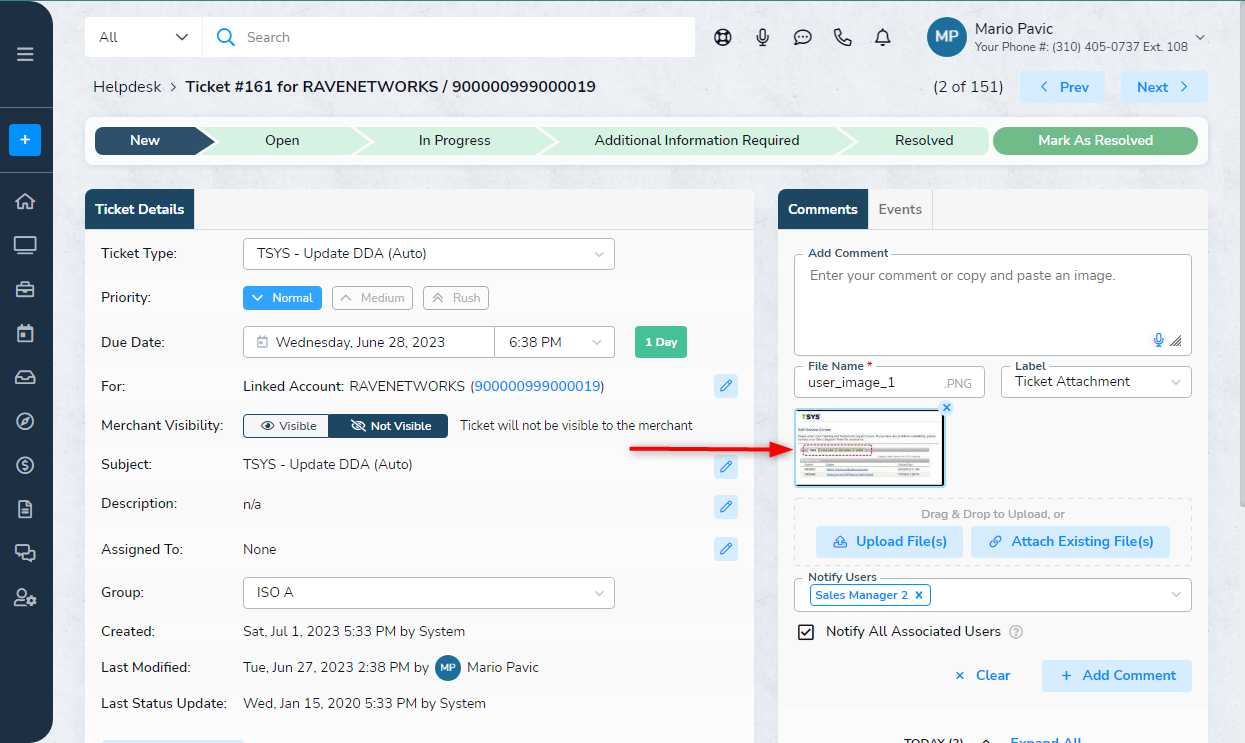Open the user settings sidebar icon
This screenshot has height=743, width=1245.
click(26, 597)
